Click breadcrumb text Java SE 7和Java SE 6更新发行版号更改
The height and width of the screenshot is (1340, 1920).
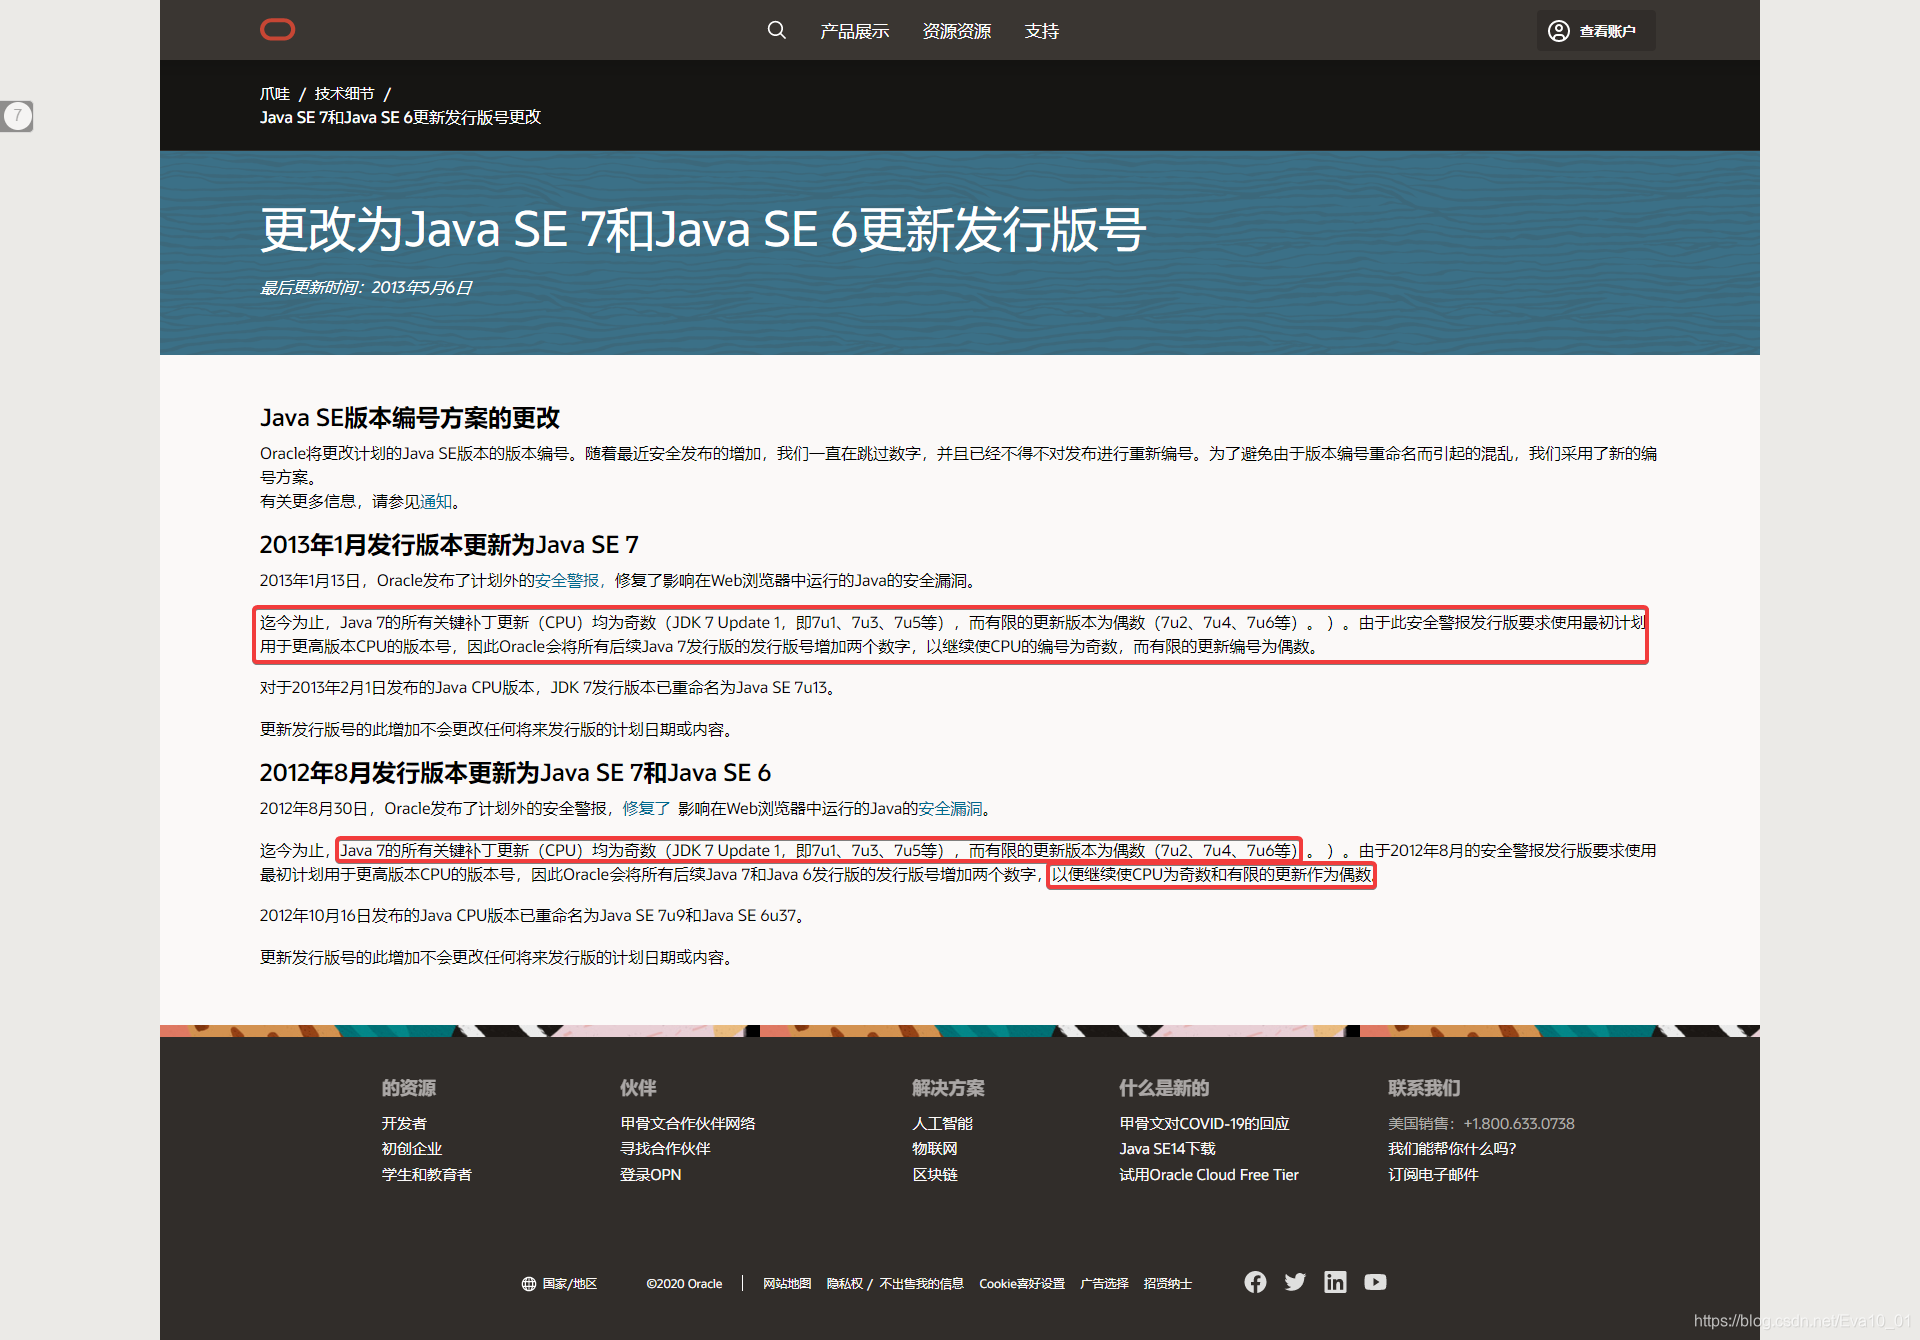[x=400, y=117]
